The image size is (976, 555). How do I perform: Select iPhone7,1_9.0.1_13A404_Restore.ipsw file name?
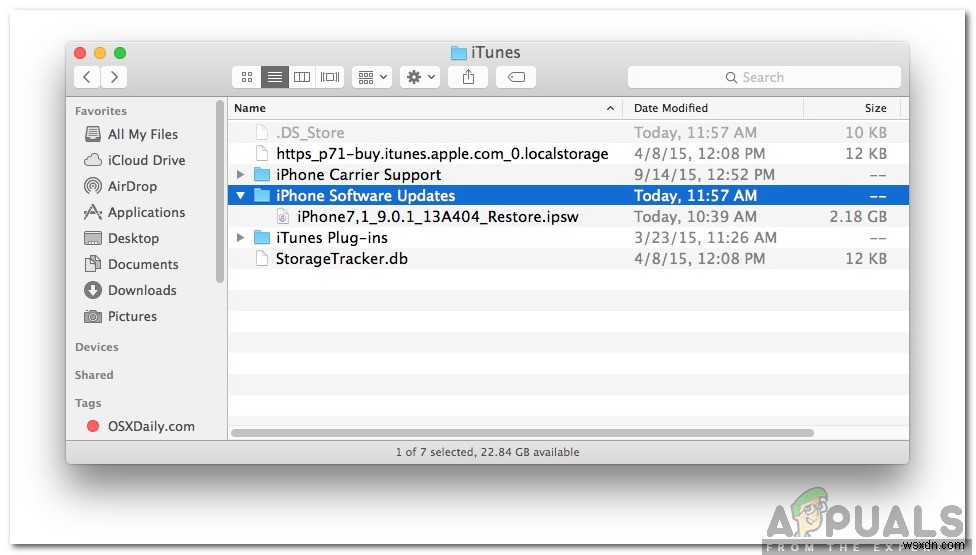coord(438,217)
